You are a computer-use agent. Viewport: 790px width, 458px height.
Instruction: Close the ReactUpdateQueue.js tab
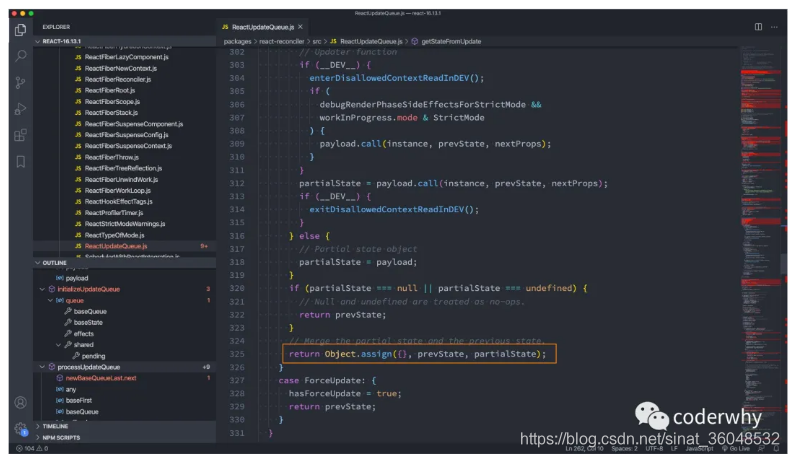(301, 27)
